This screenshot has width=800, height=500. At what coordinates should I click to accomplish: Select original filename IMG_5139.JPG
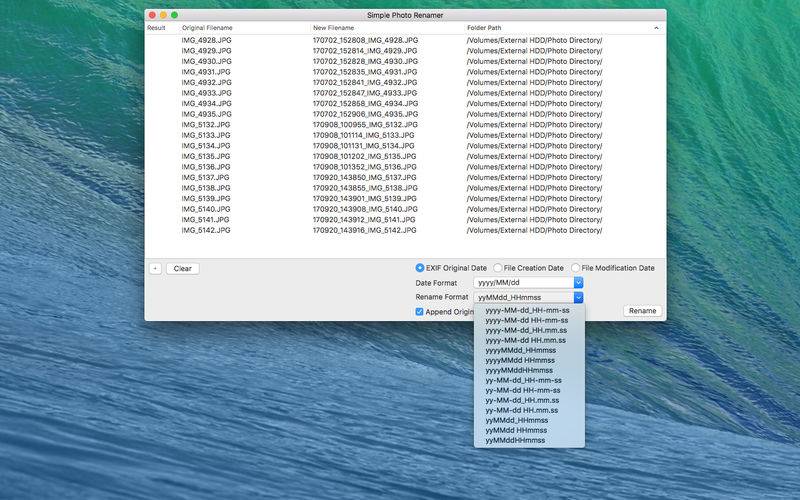pos(206,198)
